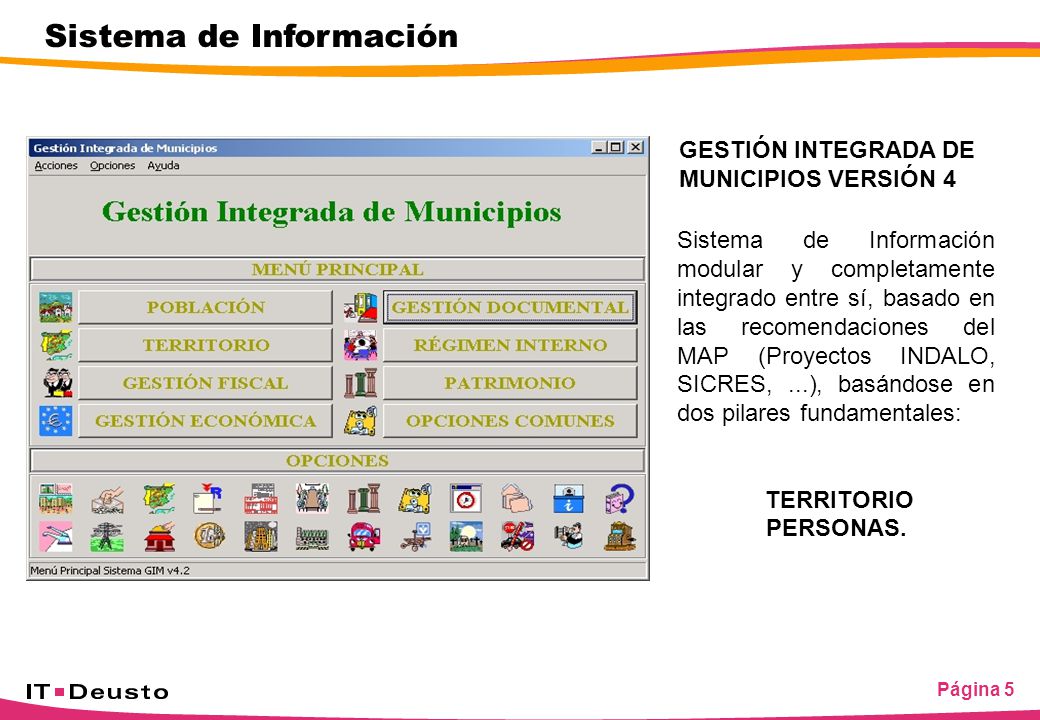Image resolution: width=1040 pixels, height=720 pixels.
Task: Open the red house with hand icon
Action: [x=159, y=536]
